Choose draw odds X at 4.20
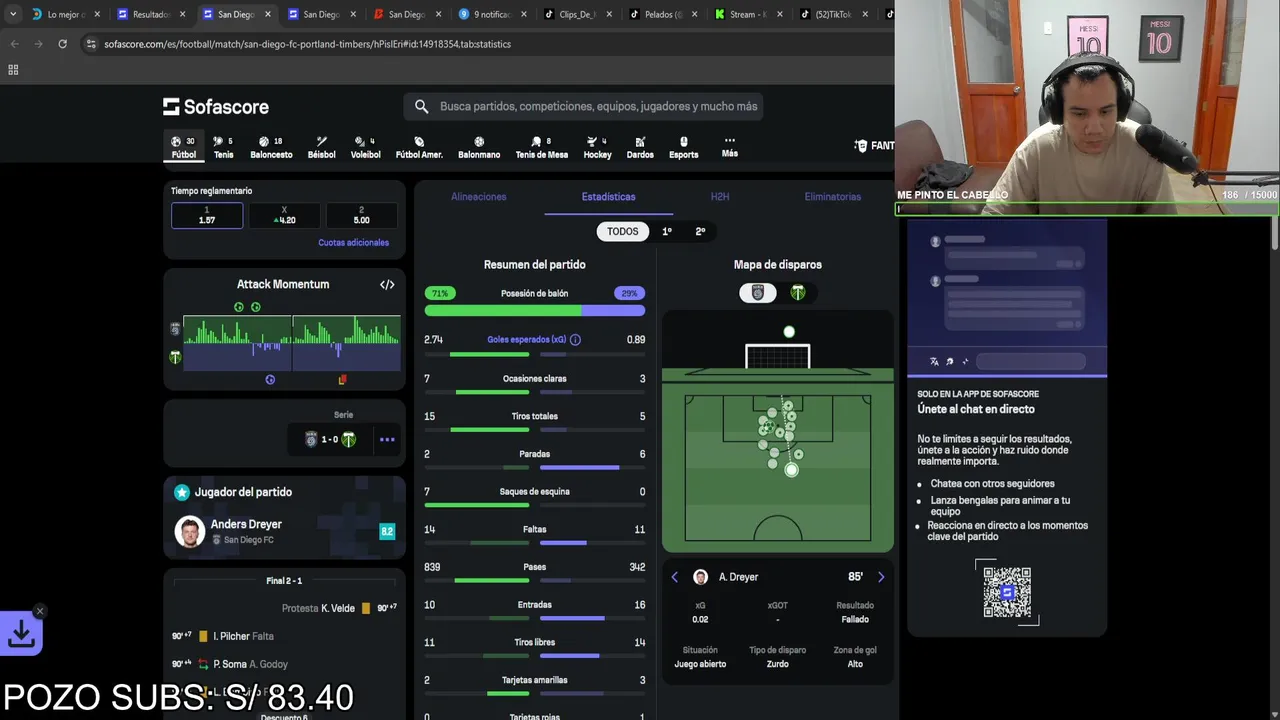Screen dimensions: 1280x720 [x=284, y=215]
